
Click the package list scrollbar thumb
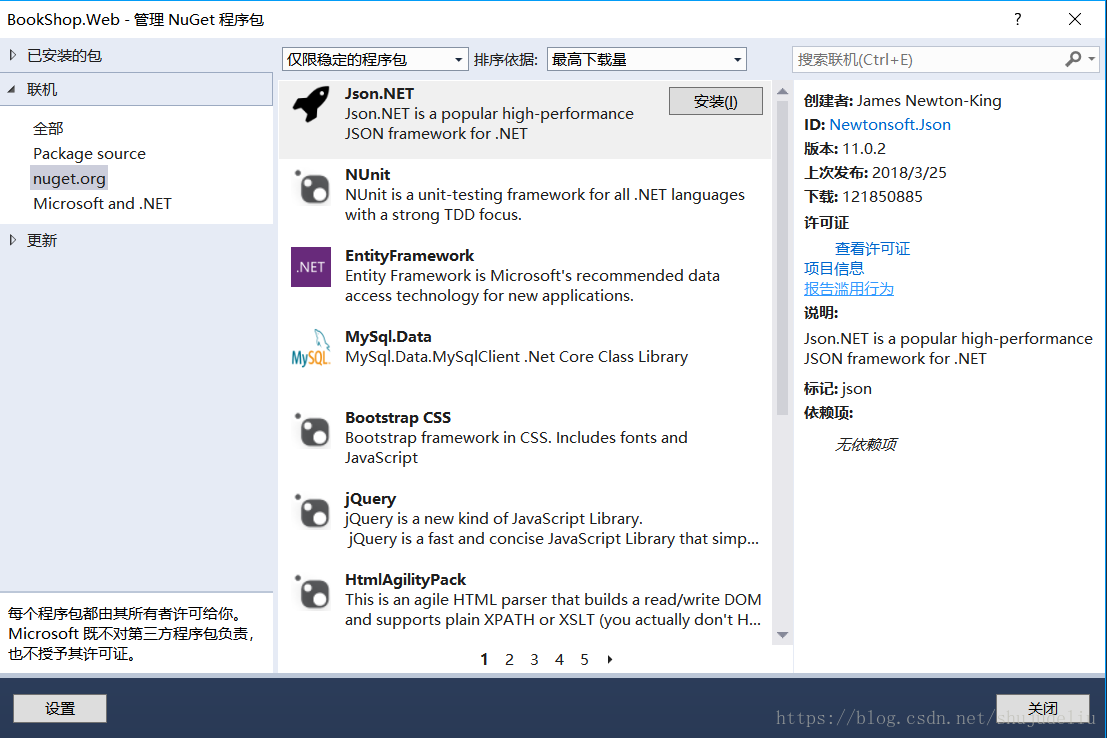(x=782, y=258)
